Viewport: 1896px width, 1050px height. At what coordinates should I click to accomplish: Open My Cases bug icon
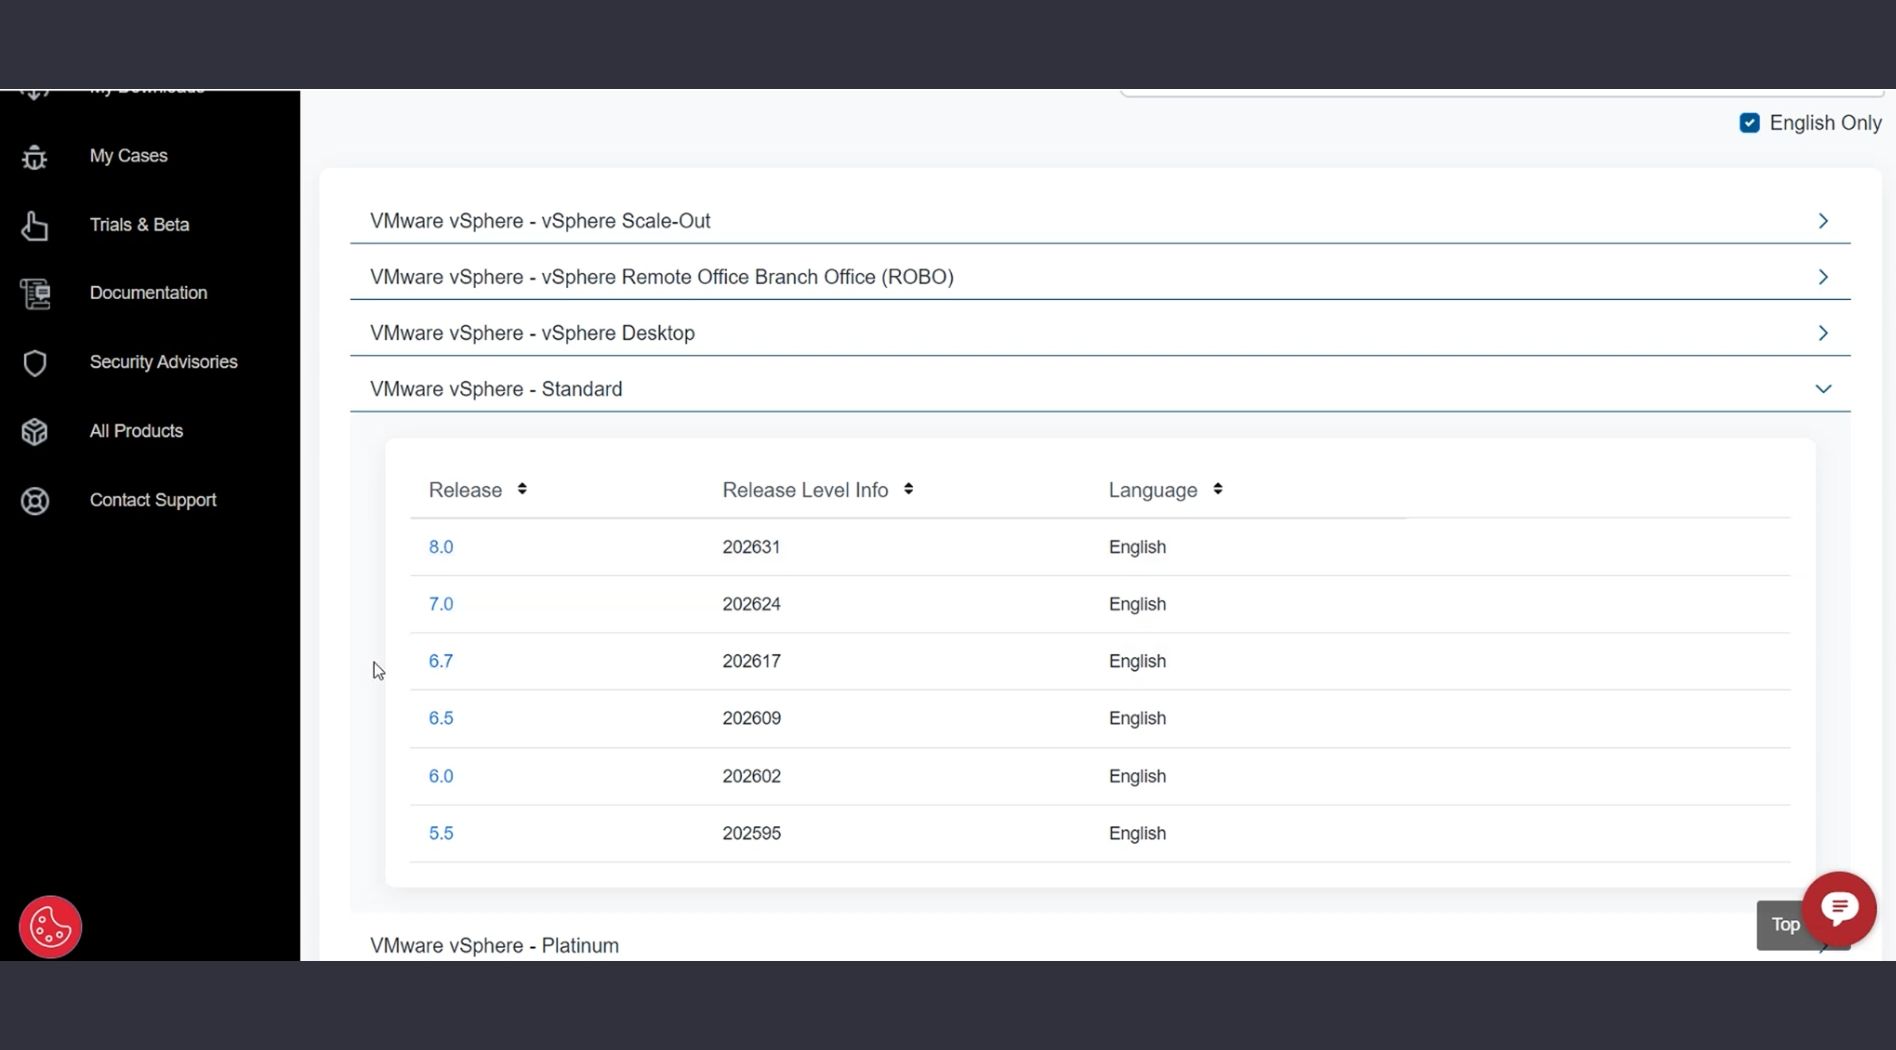(x=35, y=157)
